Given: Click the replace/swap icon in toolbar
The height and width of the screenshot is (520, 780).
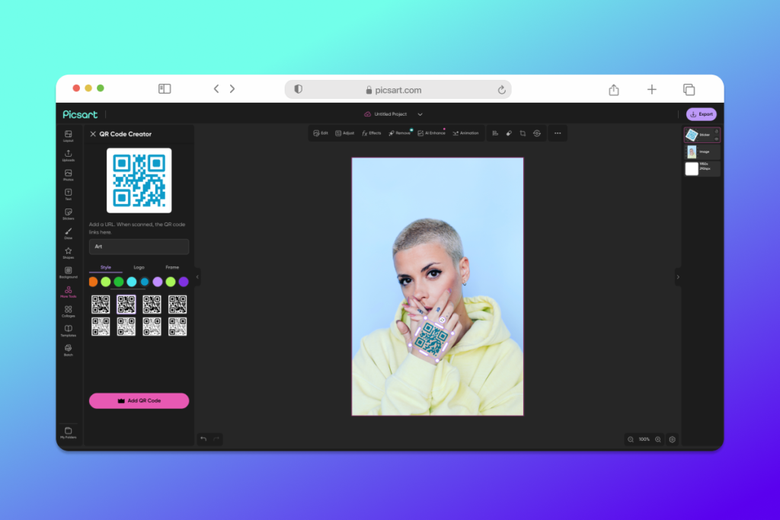Looking at the screenshot, I should (537, 133).
